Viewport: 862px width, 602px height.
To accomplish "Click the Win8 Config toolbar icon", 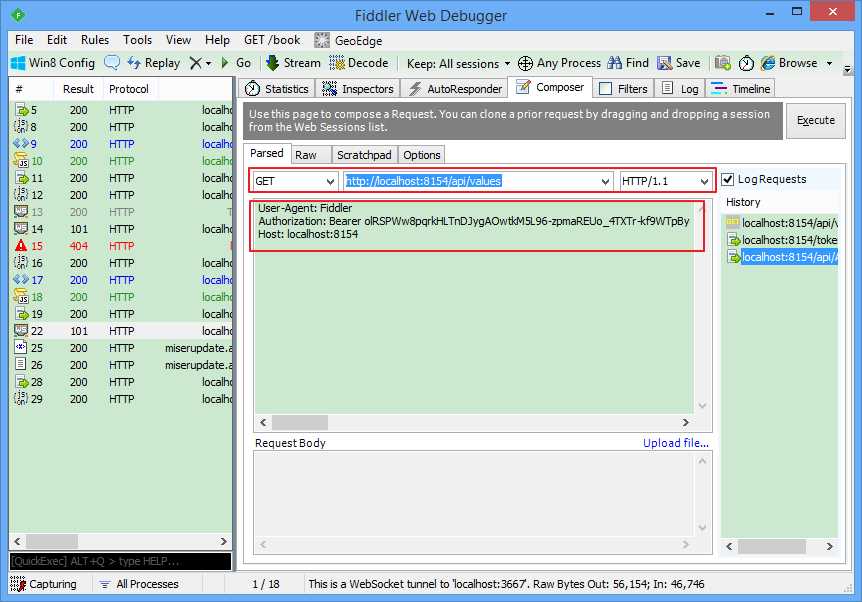I will (18, 63).
